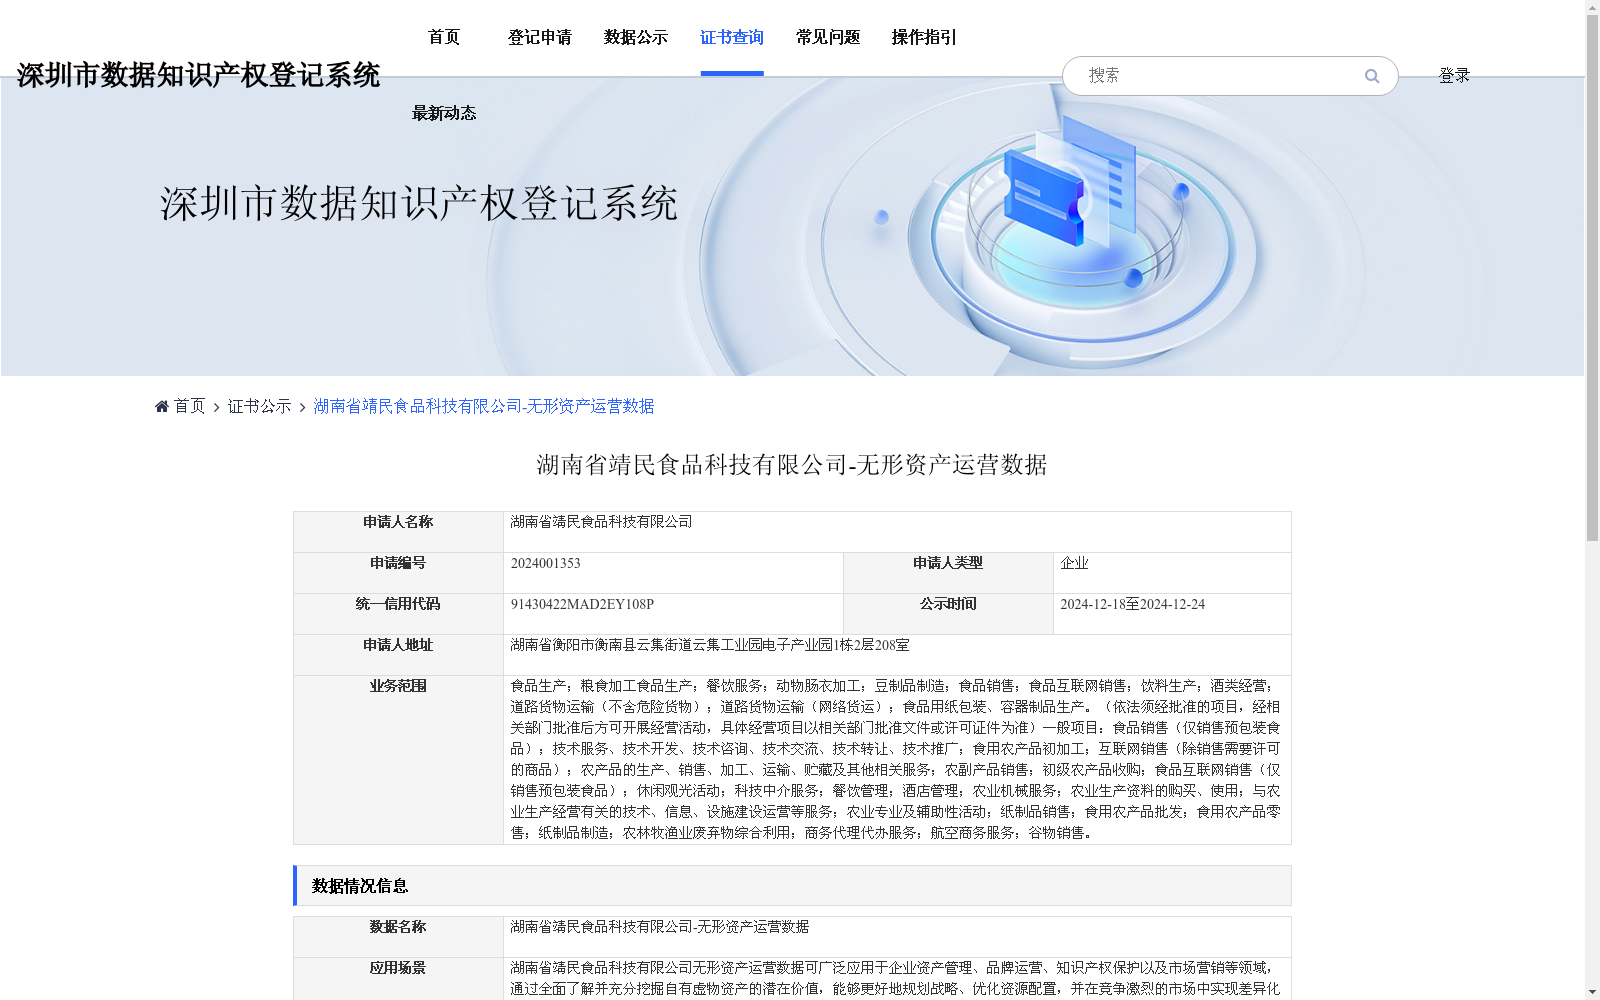This screenshot has width=1600, height=1000.
Task: Select the 证书查询 navigation tab
Action: 732,37
